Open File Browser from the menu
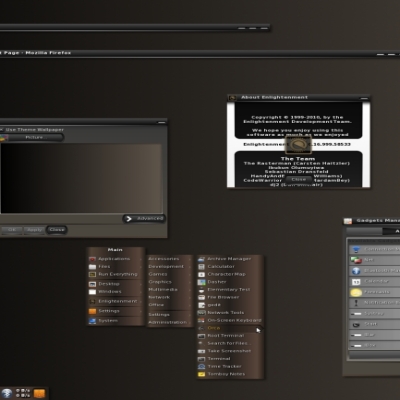 pyautogui.click(x=230, y=297)
